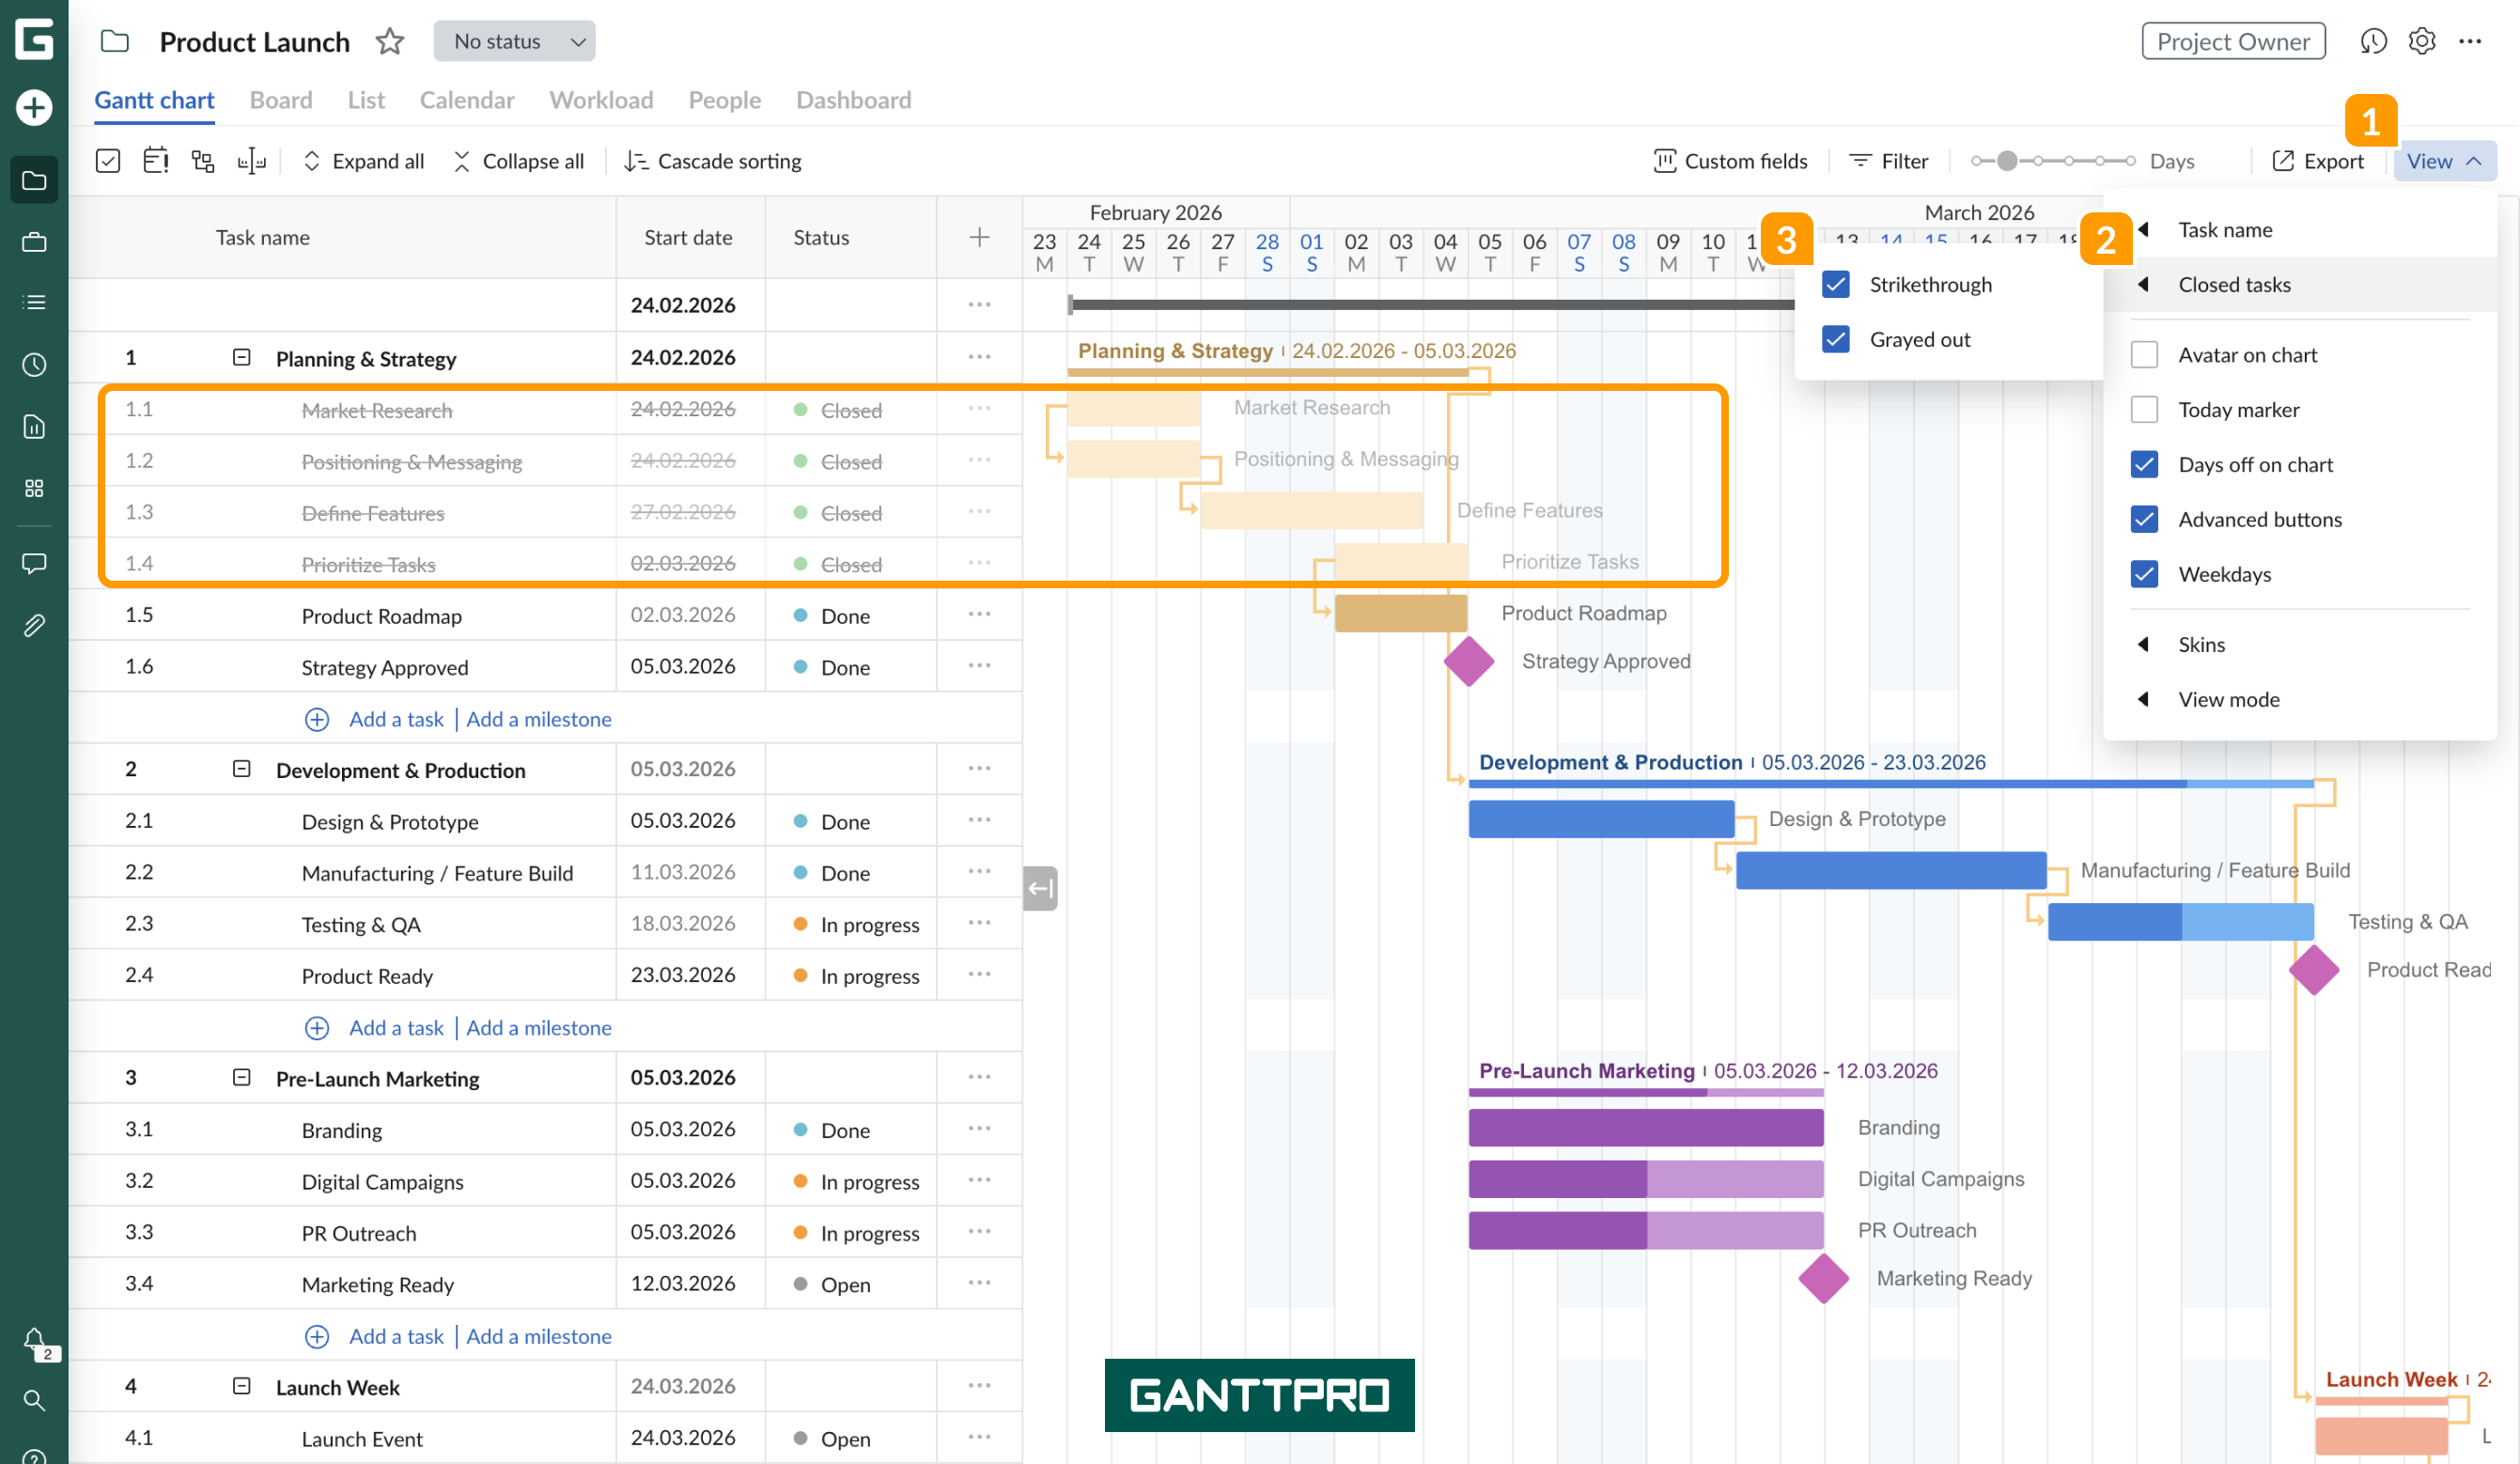Uncheck the Strikethrough option
This screenshot has height=1464, width=2520.
1835,284
